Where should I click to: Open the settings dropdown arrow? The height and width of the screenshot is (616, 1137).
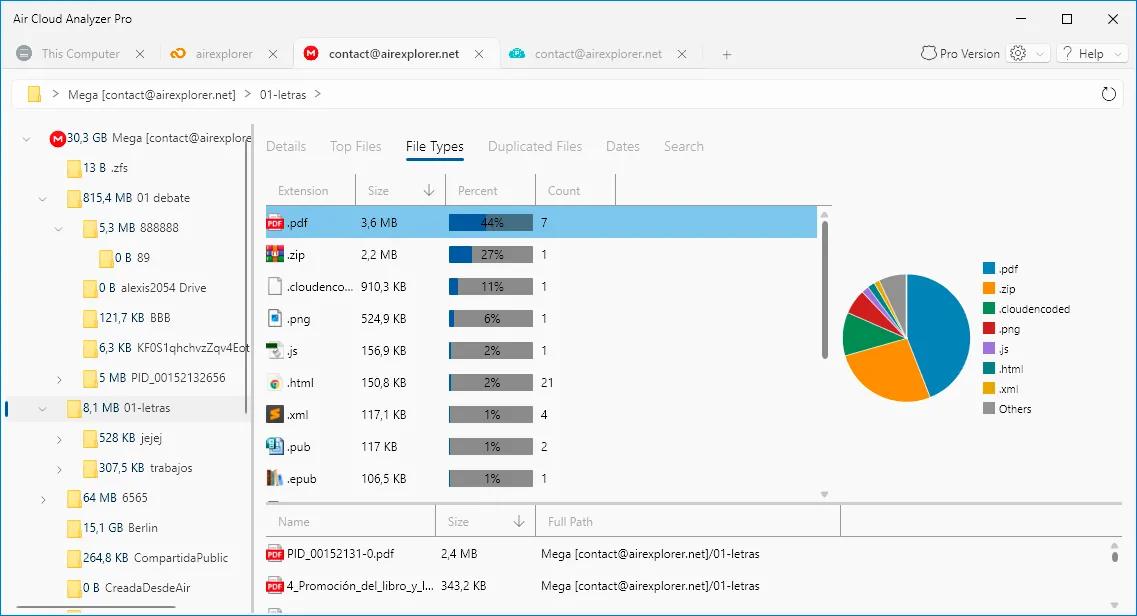point(1040,54)
